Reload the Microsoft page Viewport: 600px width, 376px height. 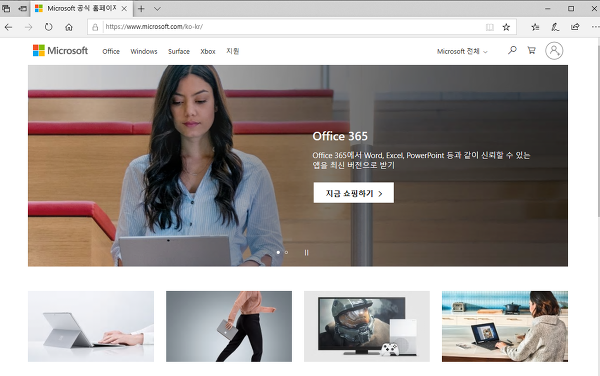coord(48,27)
